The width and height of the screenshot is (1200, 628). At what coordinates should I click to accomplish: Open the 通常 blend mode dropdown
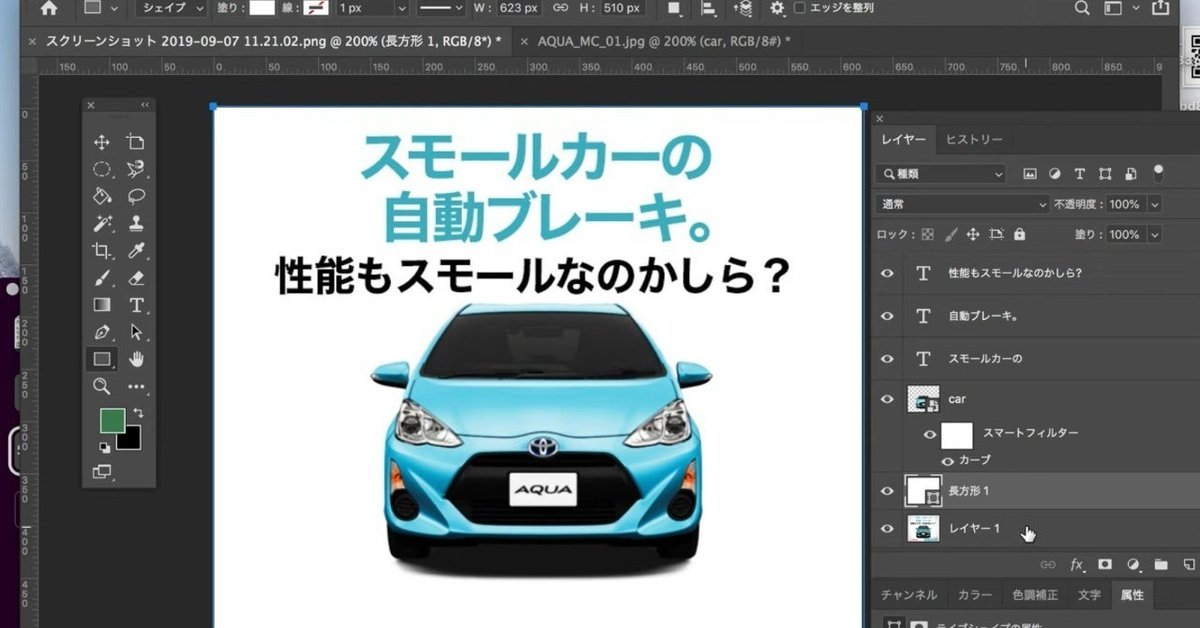tap(962, 204)
